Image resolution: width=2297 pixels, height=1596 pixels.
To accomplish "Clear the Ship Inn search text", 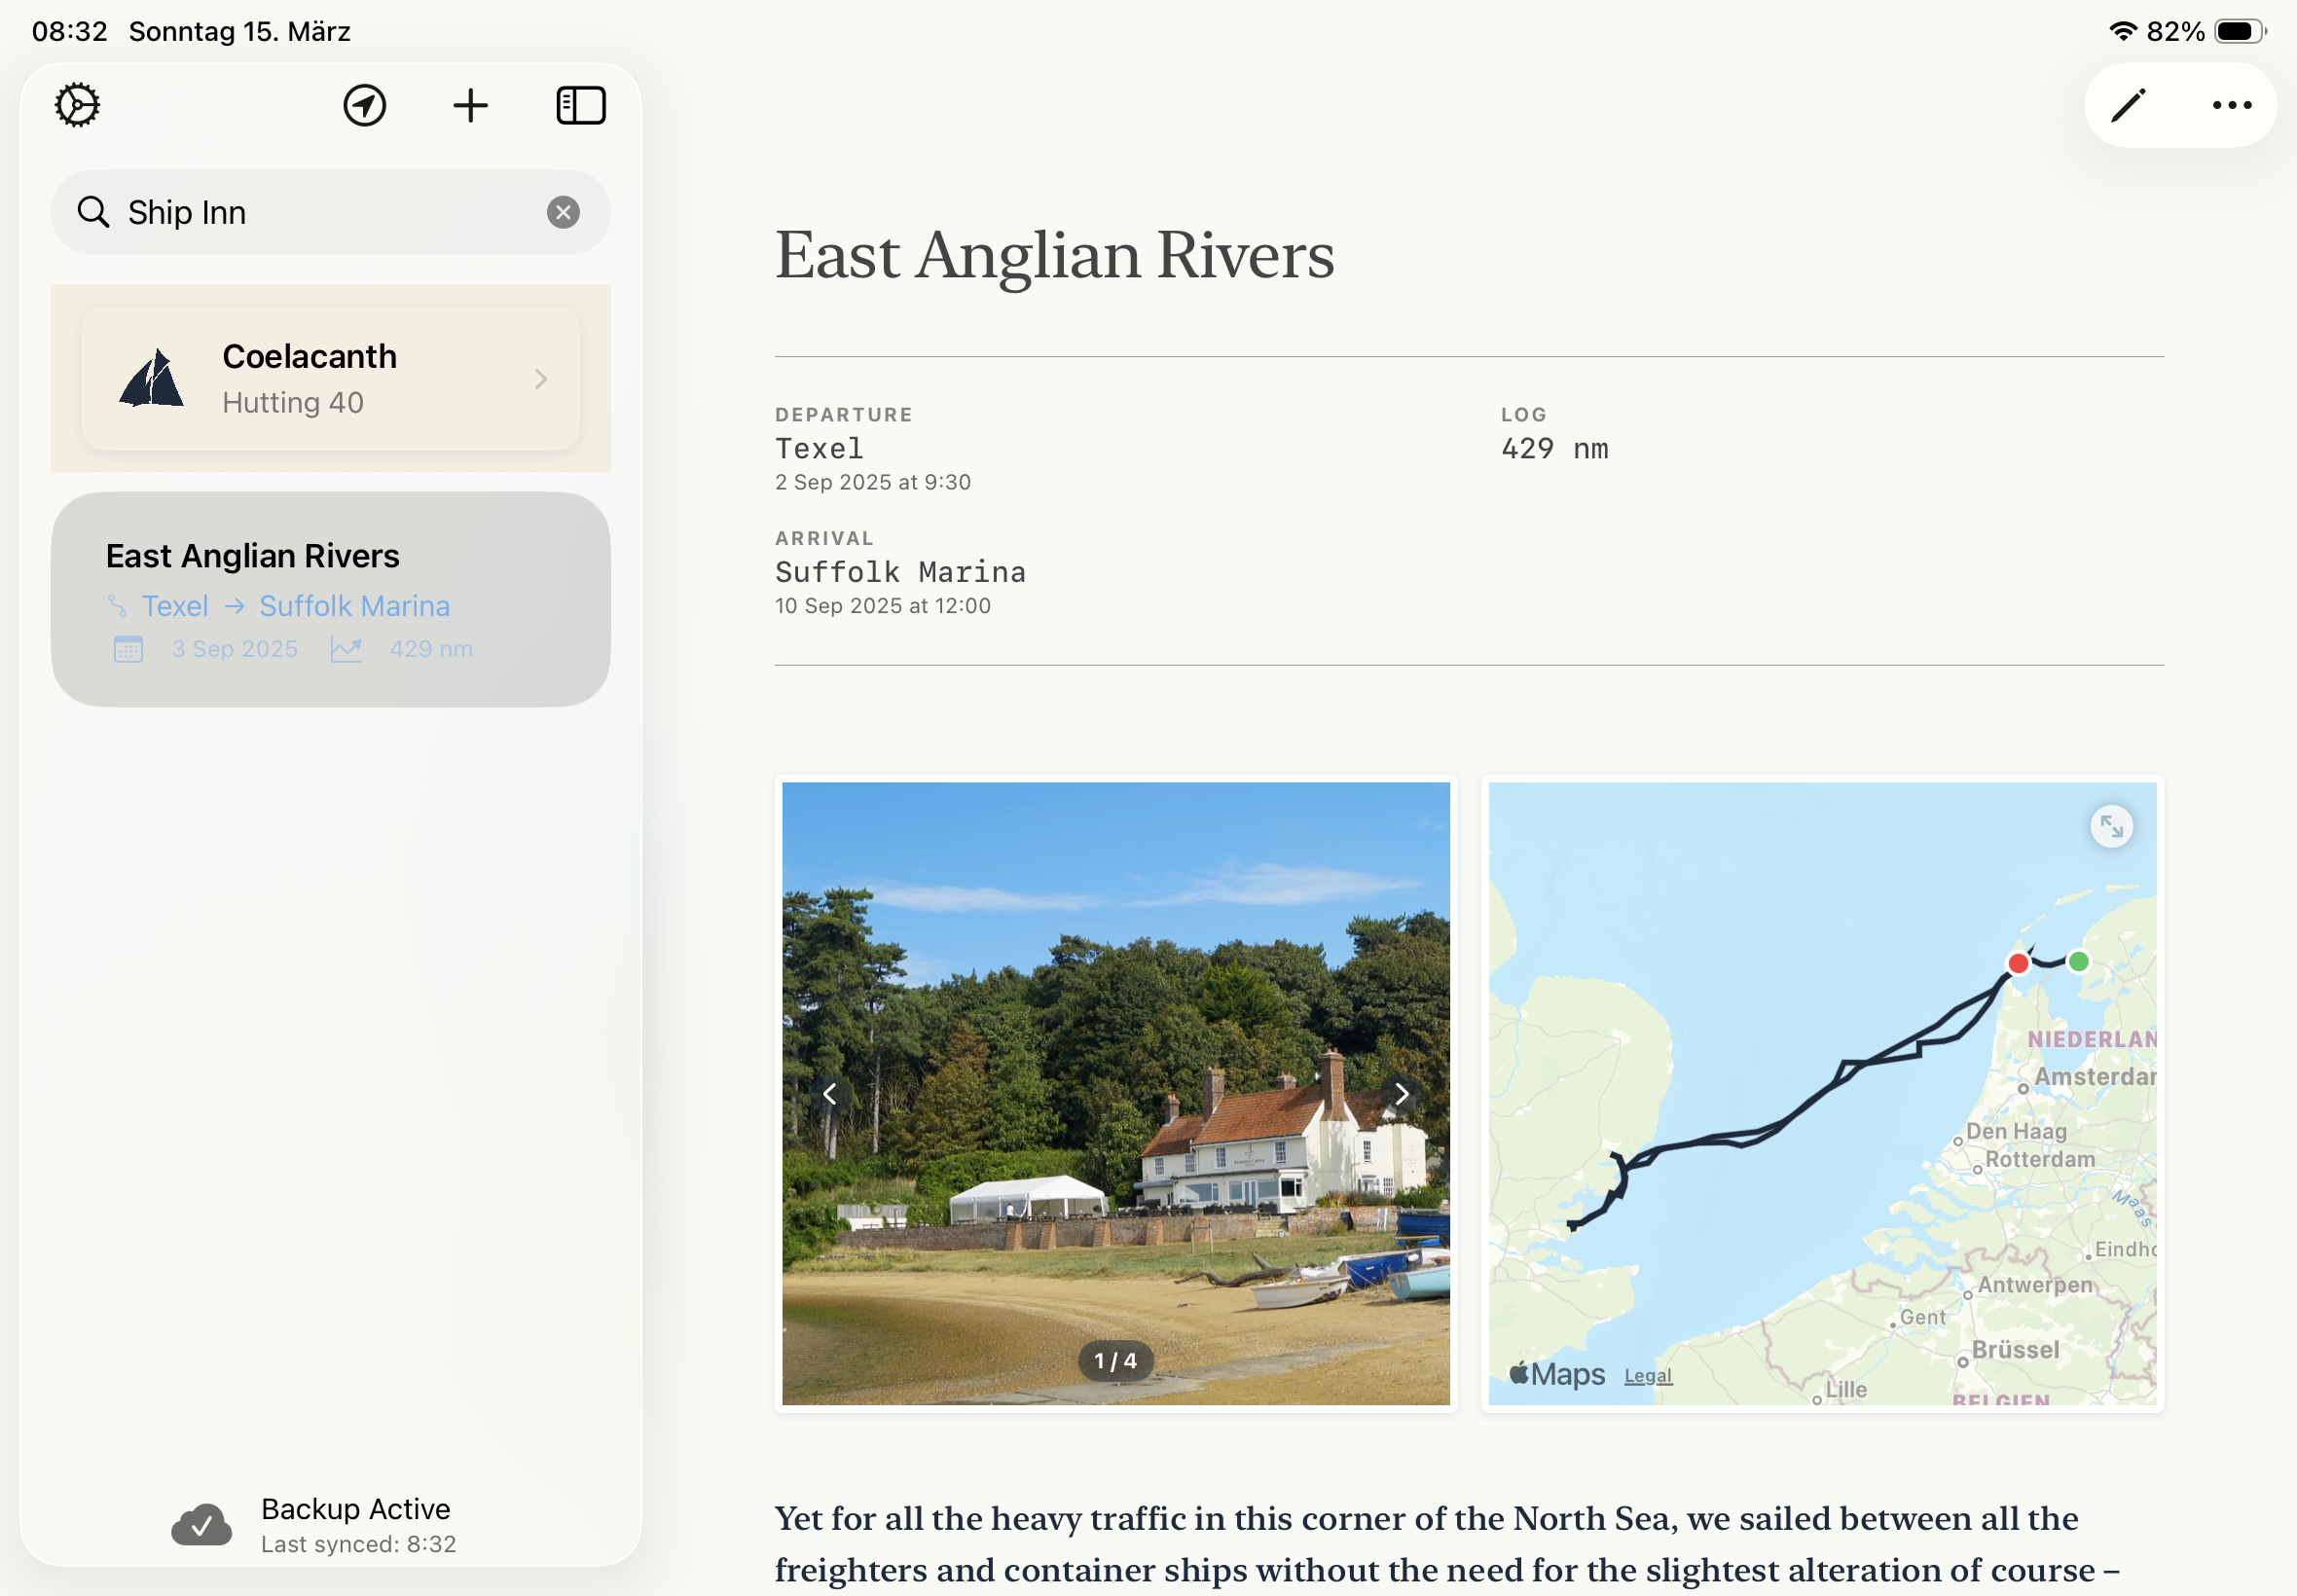I will [x=563, y=211].
